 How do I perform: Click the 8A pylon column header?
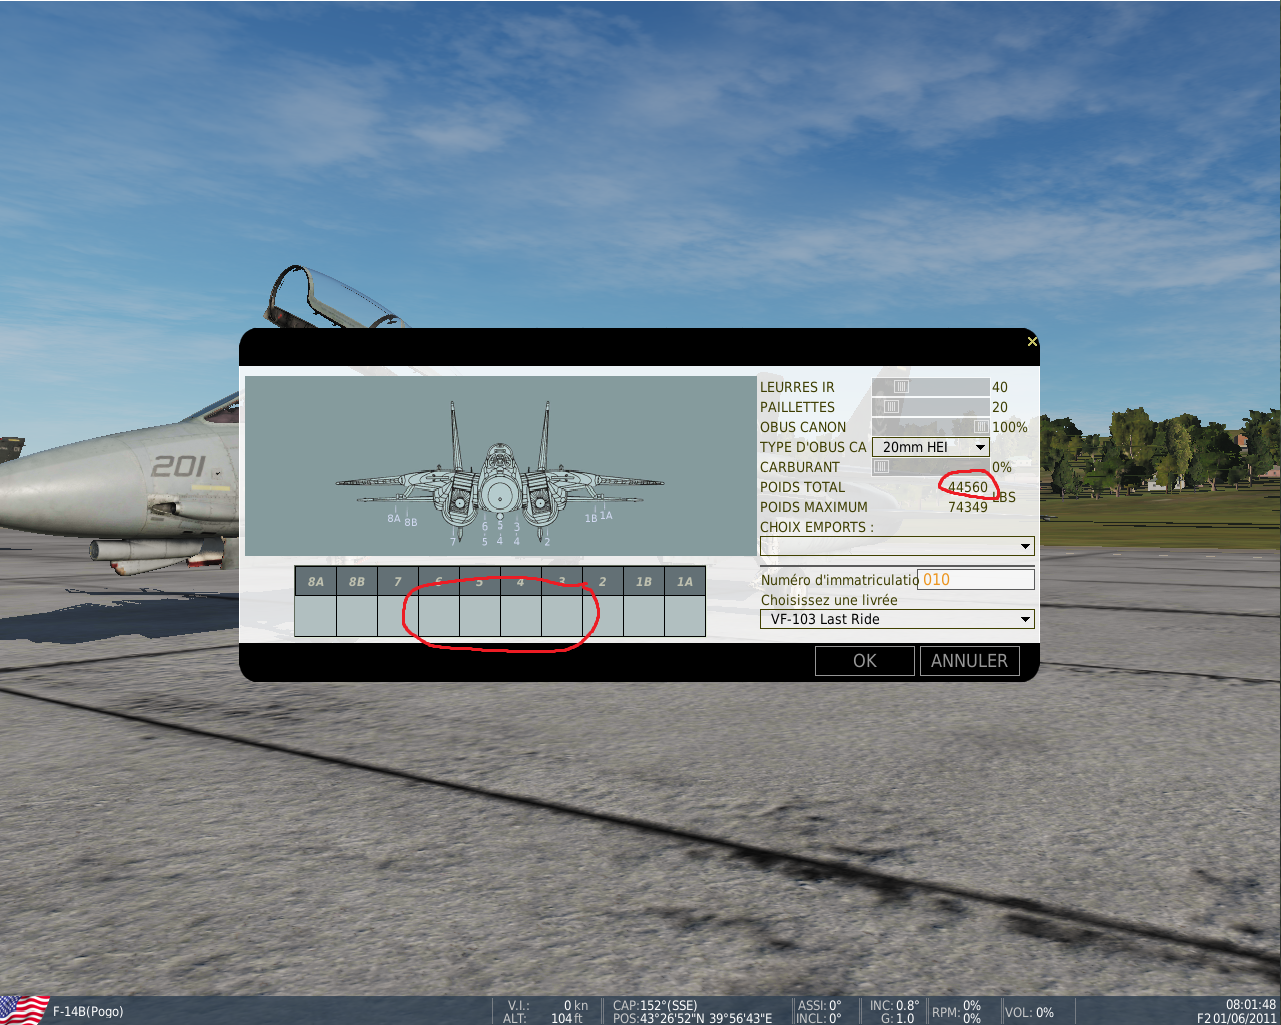click(315, 581)
